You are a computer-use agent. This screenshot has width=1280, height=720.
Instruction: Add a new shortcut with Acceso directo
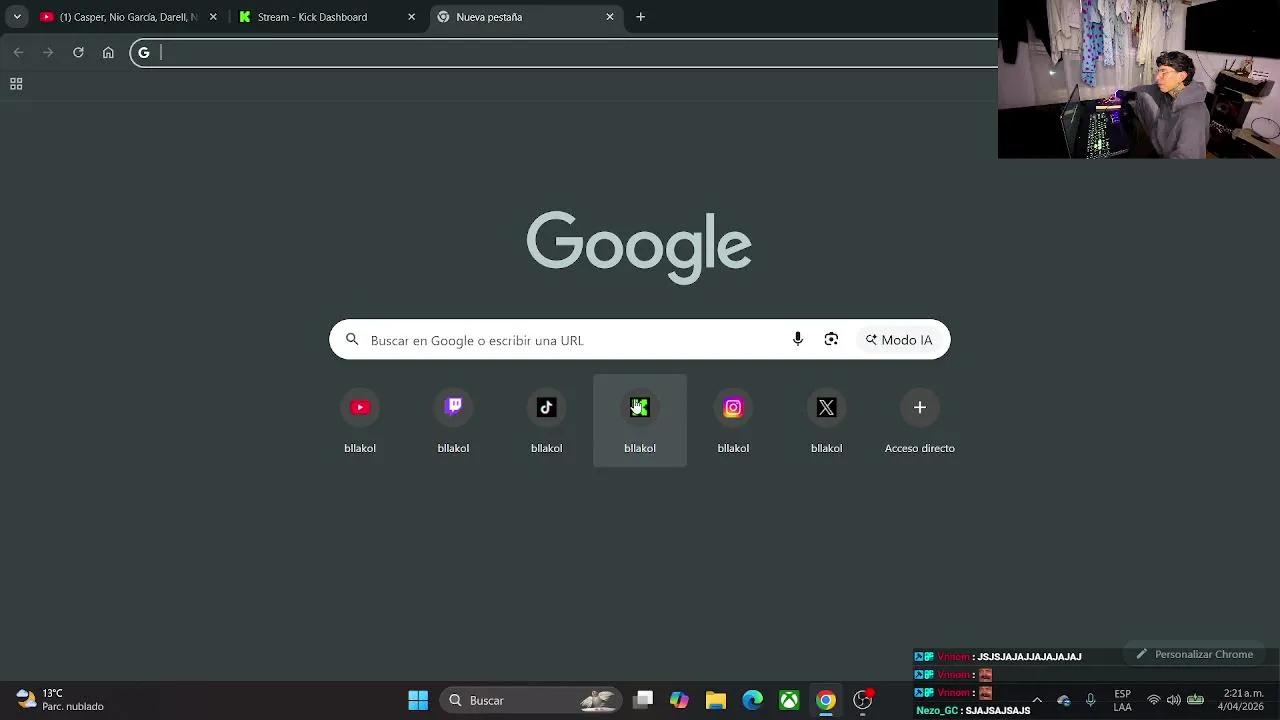click(920, 420)
